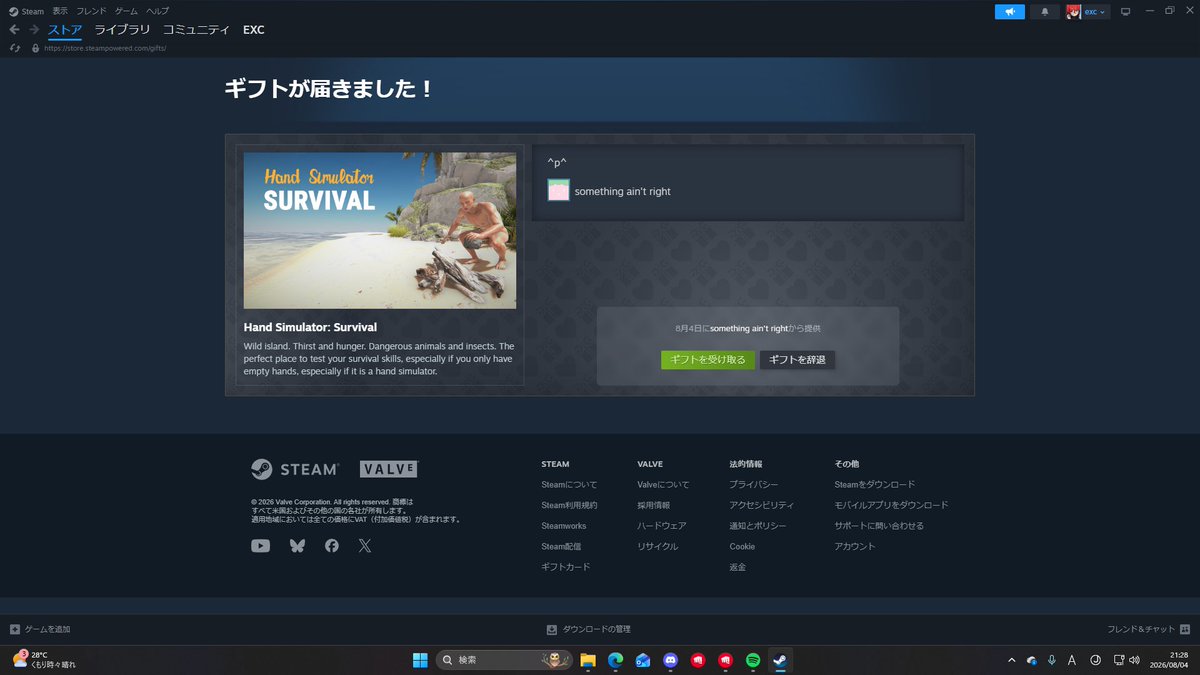Image resolution: width=1200 pixels, height=675 pixels.
Task: Open the サポートに問い合わせる link
Action: tap(879, 526)
